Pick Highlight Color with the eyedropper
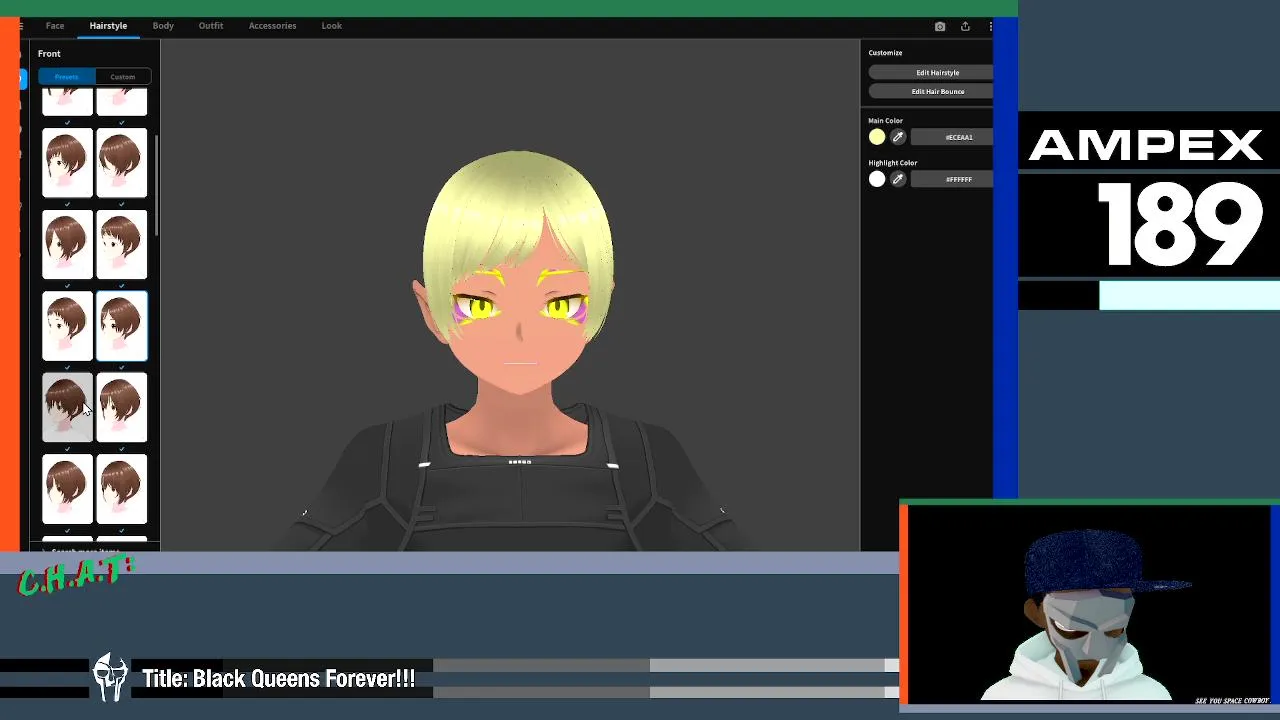 pyautogui.click(x=898, y=179)
